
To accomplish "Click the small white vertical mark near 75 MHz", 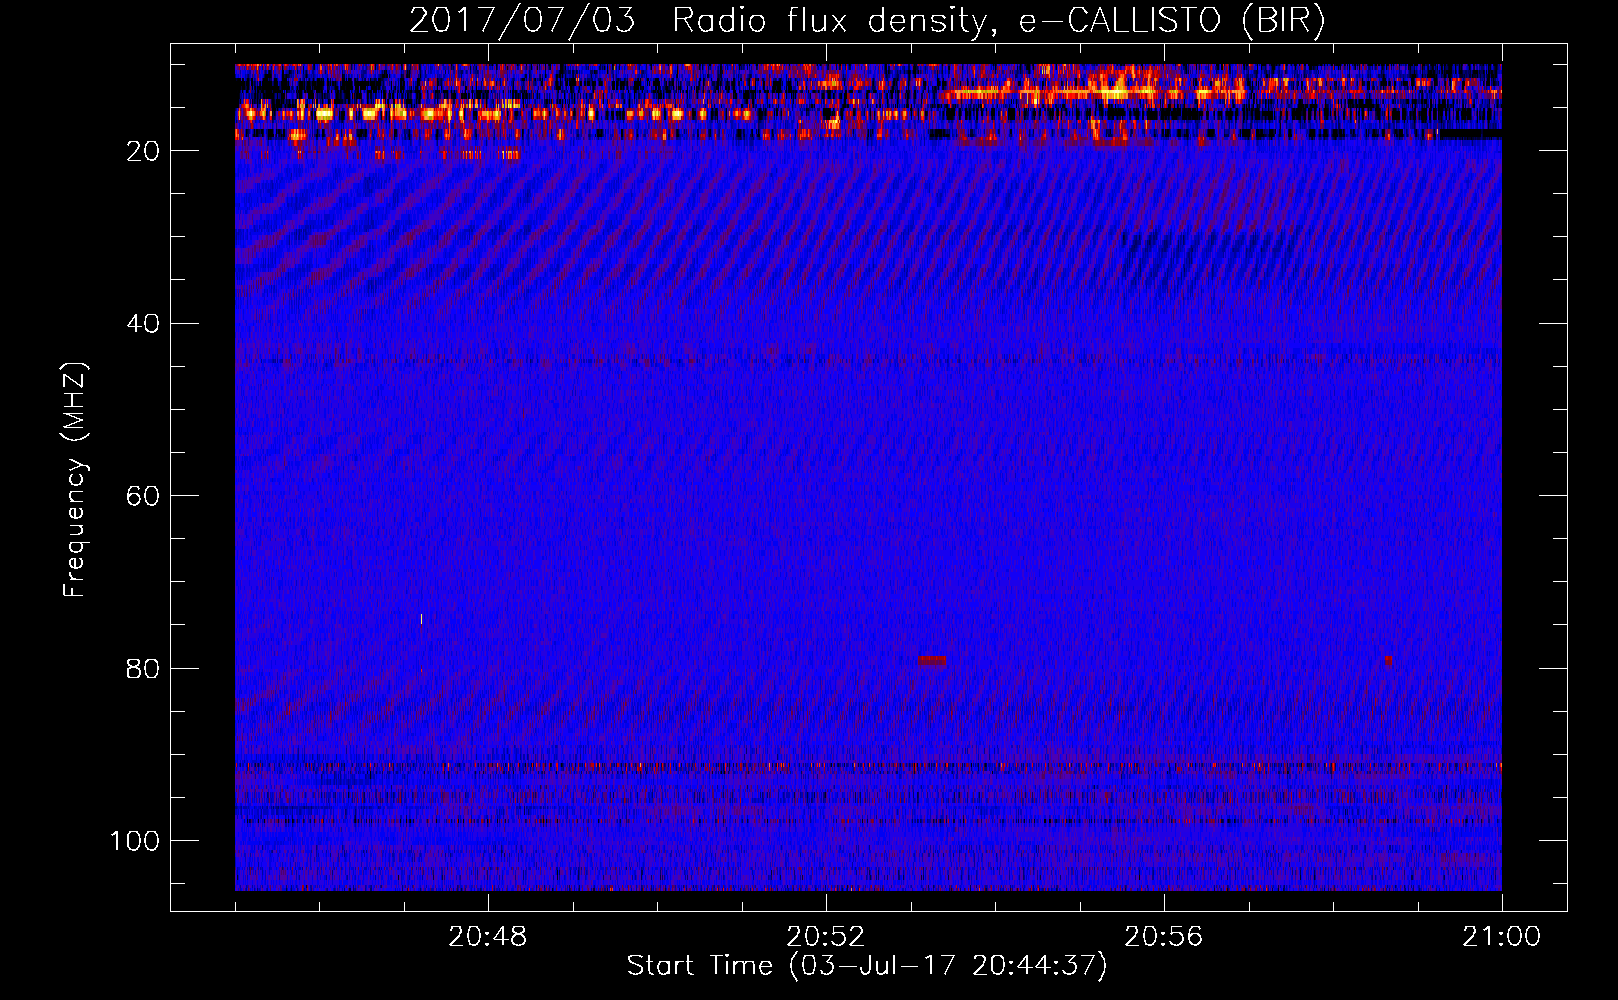I will 421,619.
